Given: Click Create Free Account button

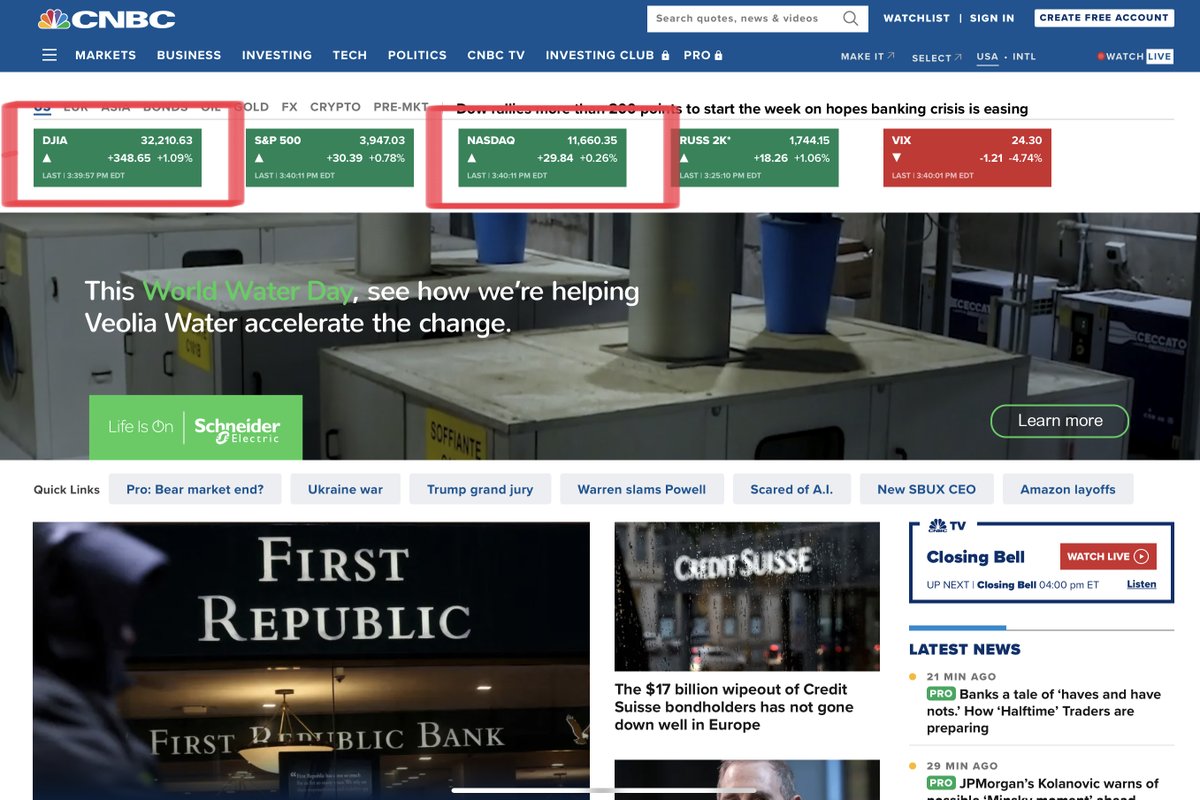Looking at the screenshot, I should [1104, 18].
